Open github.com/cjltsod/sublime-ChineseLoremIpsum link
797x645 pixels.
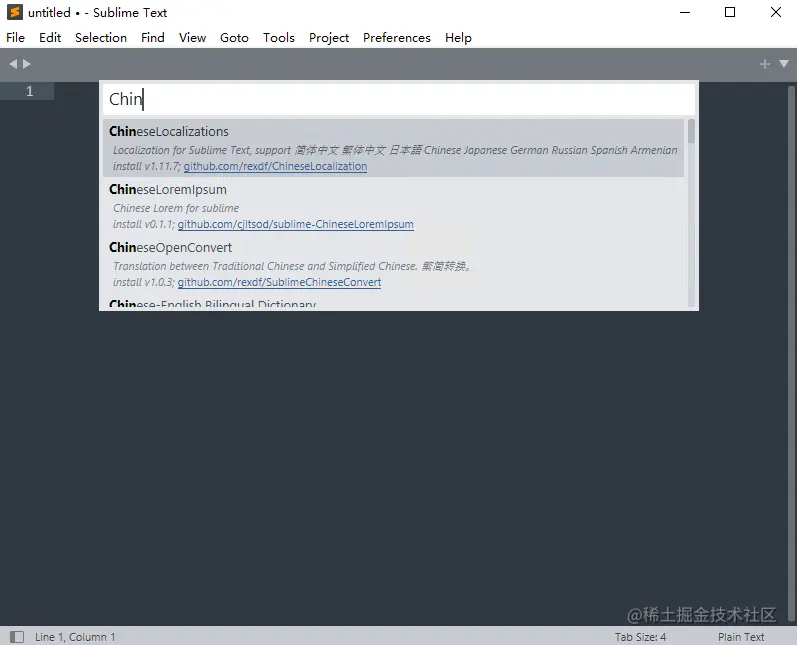pos(295,224)
